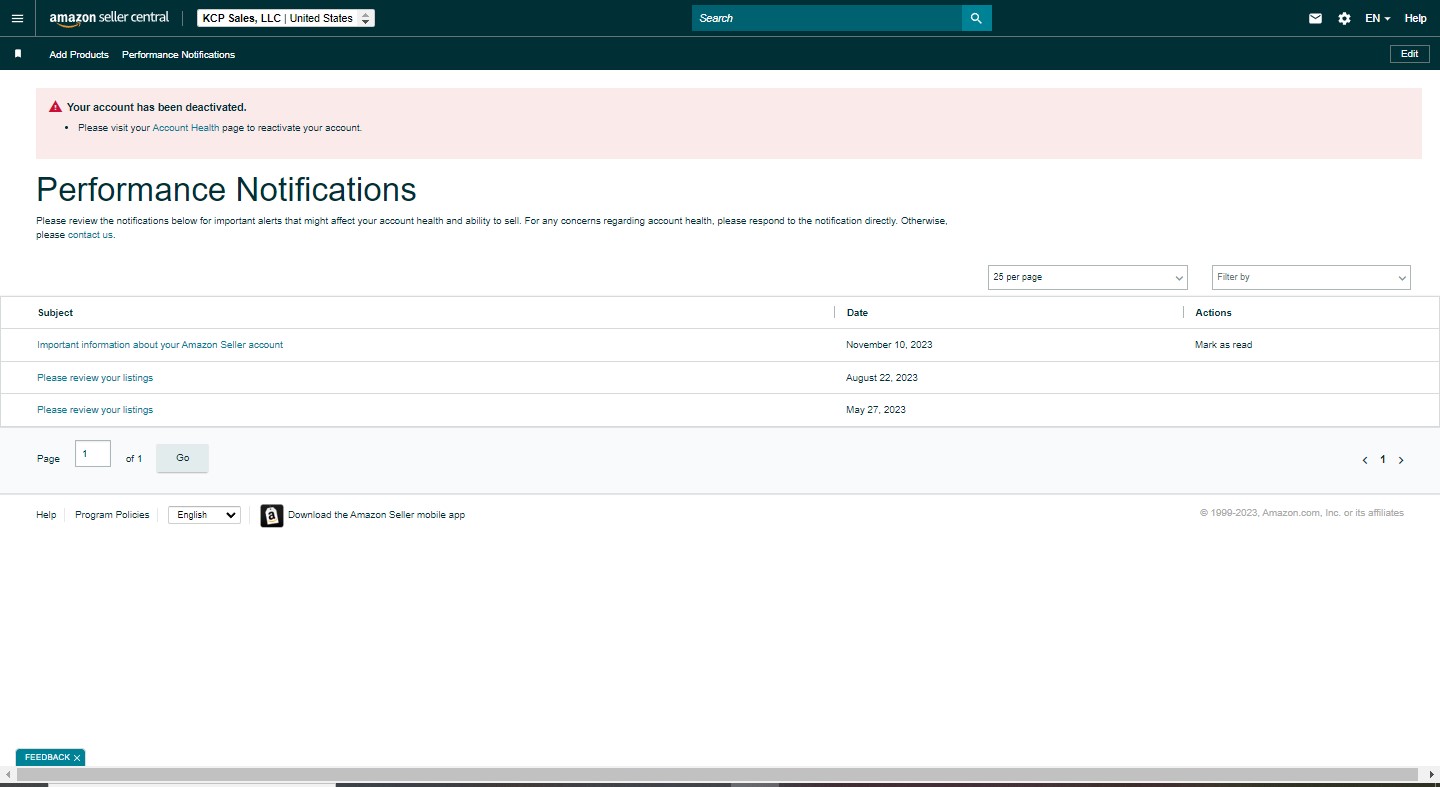
Task: Open the English footer language selector
Action: [204, 515]
